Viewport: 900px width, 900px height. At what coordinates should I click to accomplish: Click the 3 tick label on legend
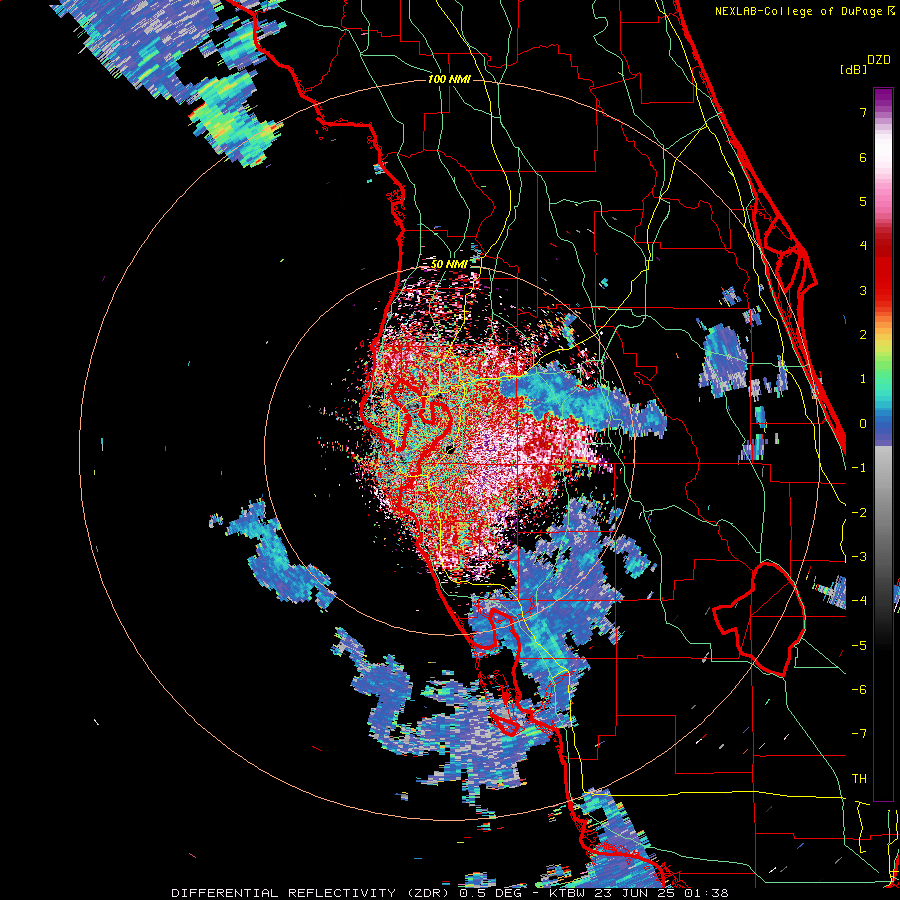pos(863,290)
